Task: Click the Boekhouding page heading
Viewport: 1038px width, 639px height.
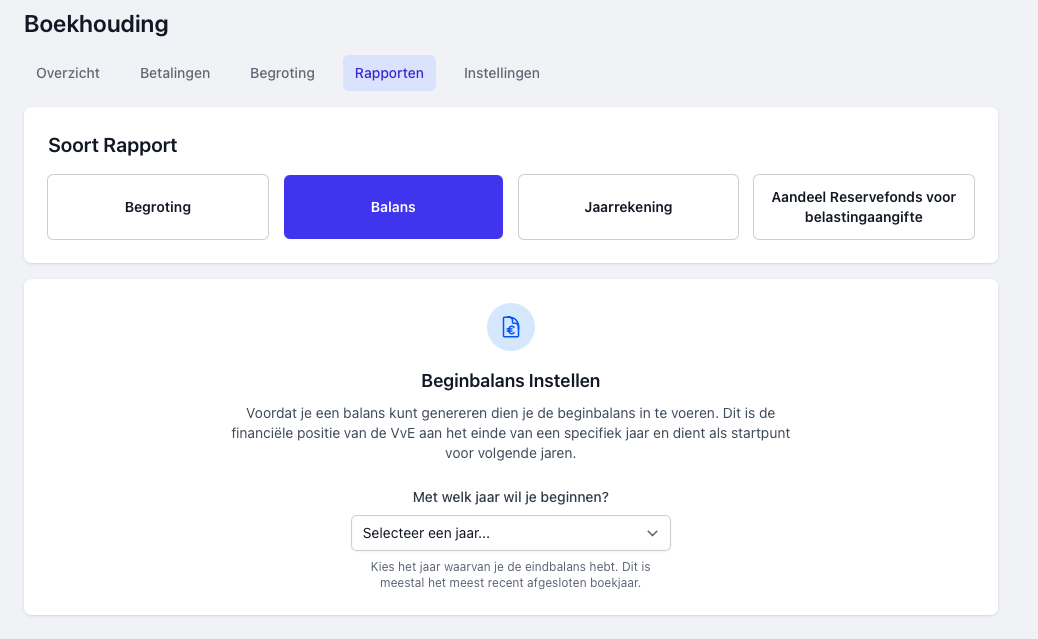Action: (x=96, y=23)
